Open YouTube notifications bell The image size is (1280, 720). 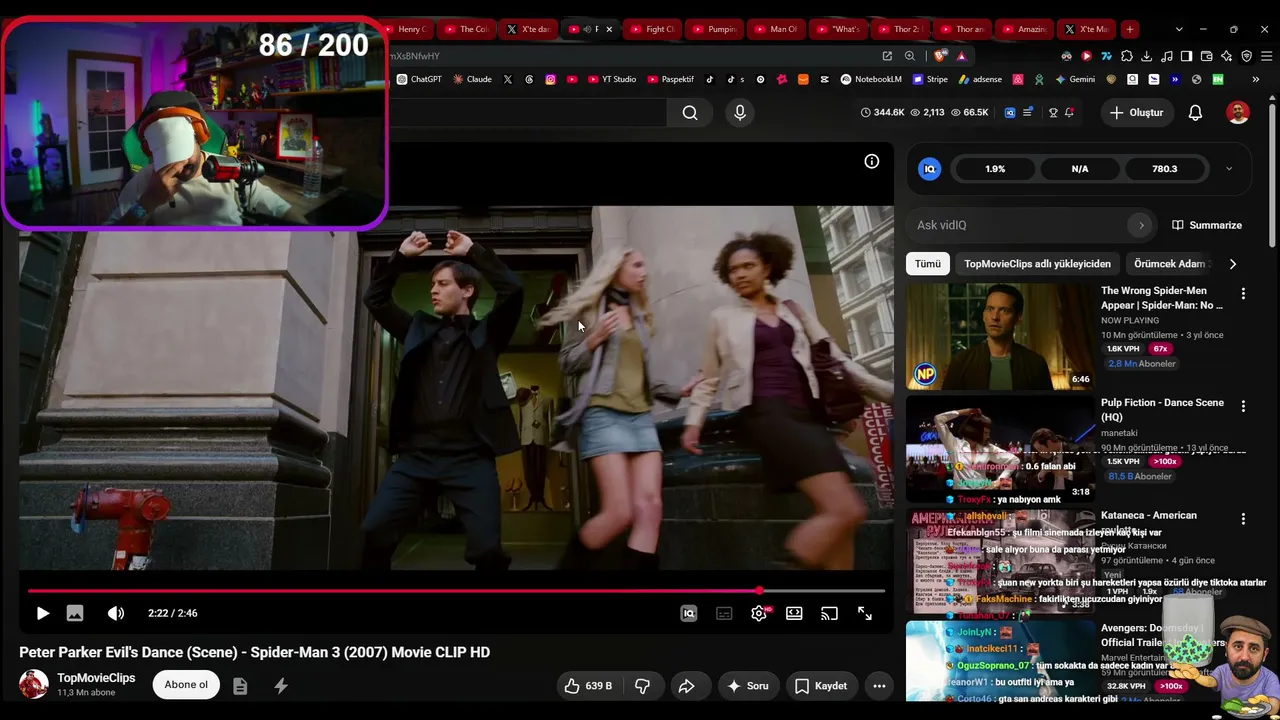point(1195,113)
